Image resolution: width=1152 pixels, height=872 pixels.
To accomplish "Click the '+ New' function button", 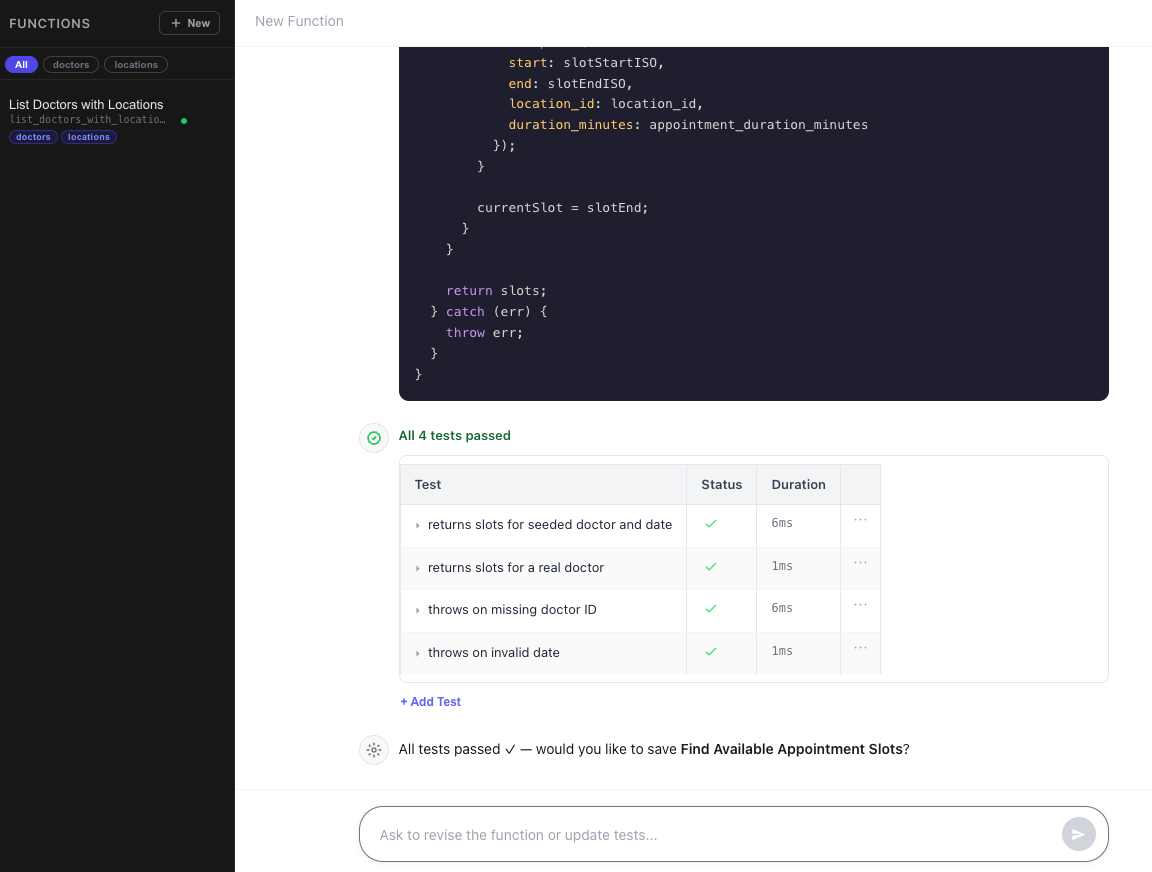I will pos(189,22).
